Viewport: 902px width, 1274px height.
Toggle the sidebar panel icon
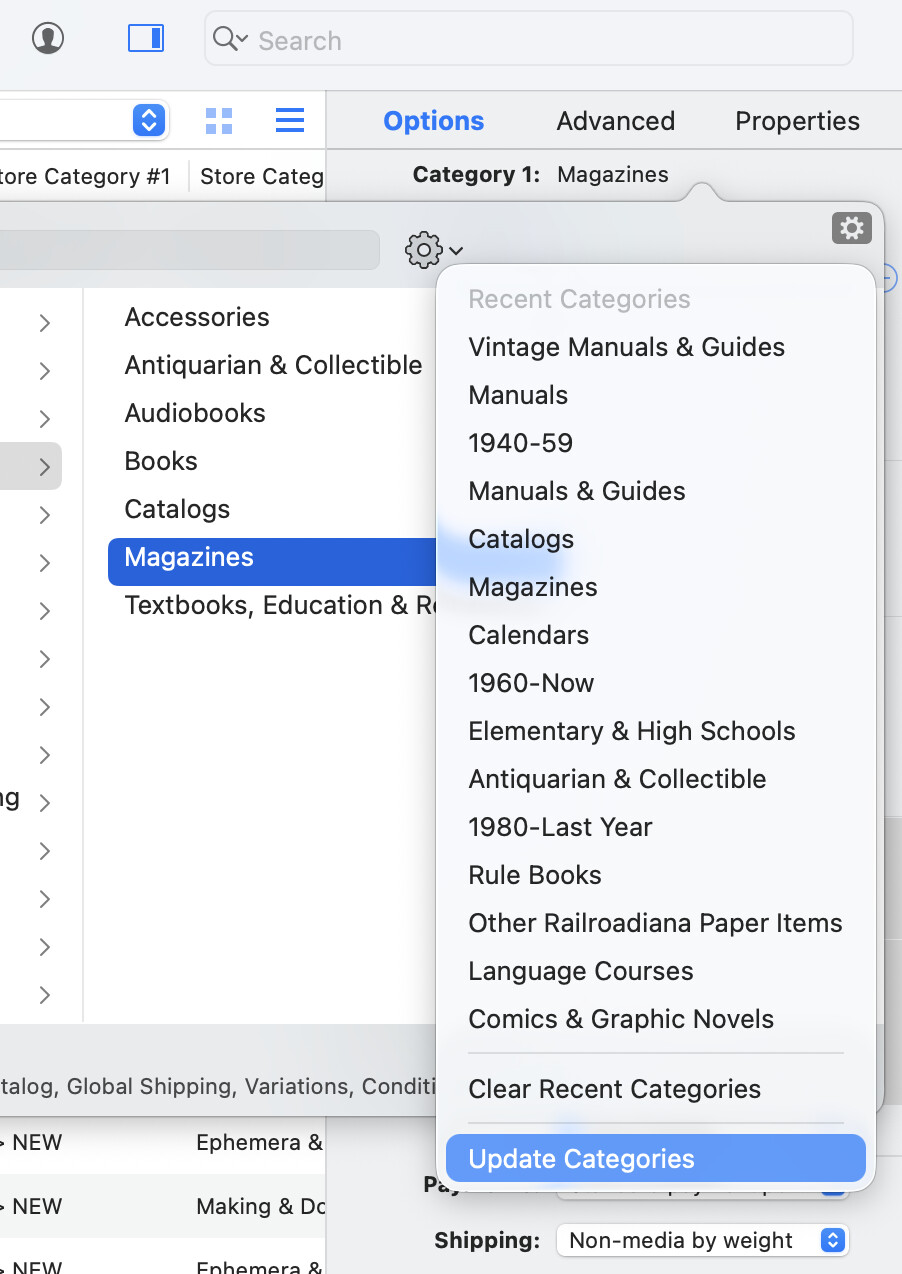146,39
